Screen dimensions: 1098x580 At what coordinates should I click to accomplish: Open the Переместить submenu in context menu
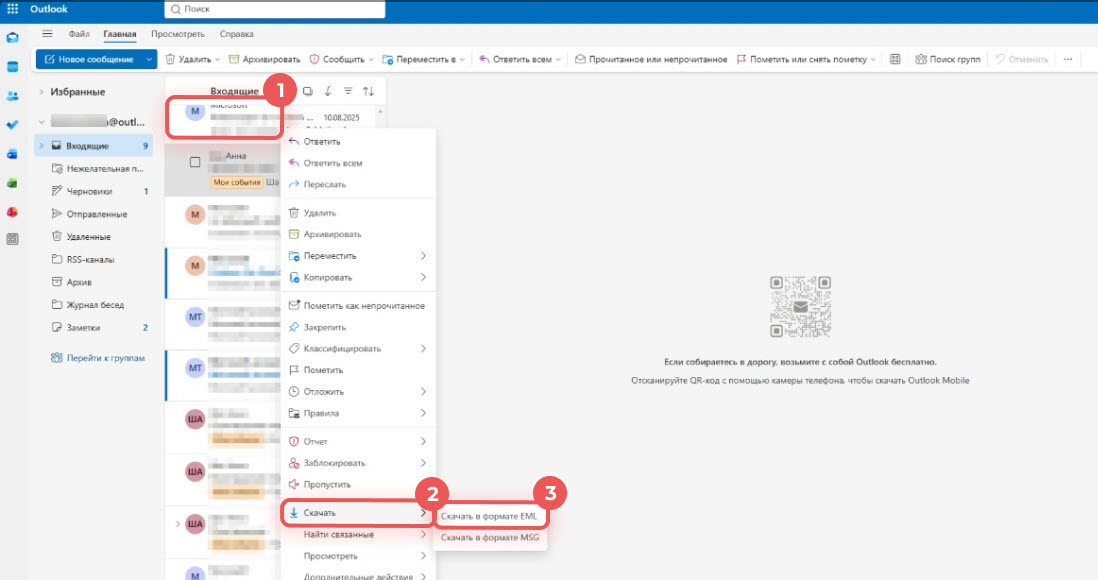356,256
